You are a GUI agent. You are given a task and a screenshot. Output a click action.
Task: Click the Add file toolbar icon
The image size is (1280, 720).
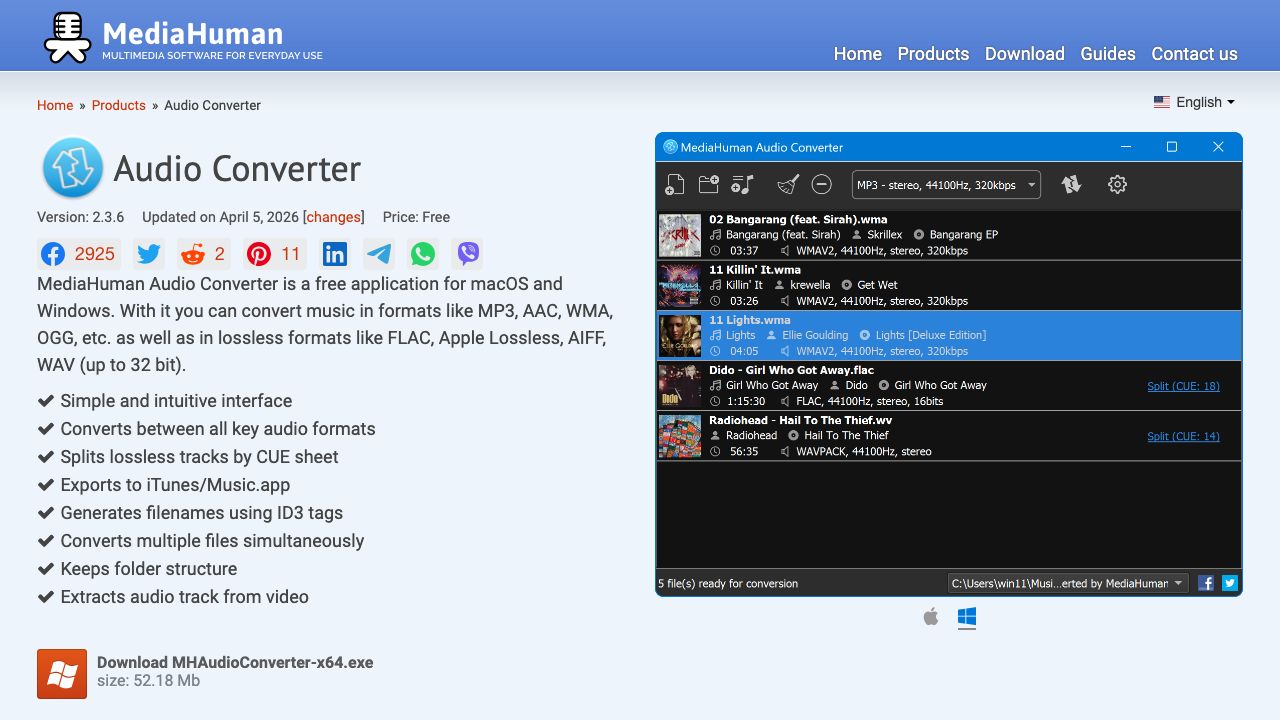[675, 184]
